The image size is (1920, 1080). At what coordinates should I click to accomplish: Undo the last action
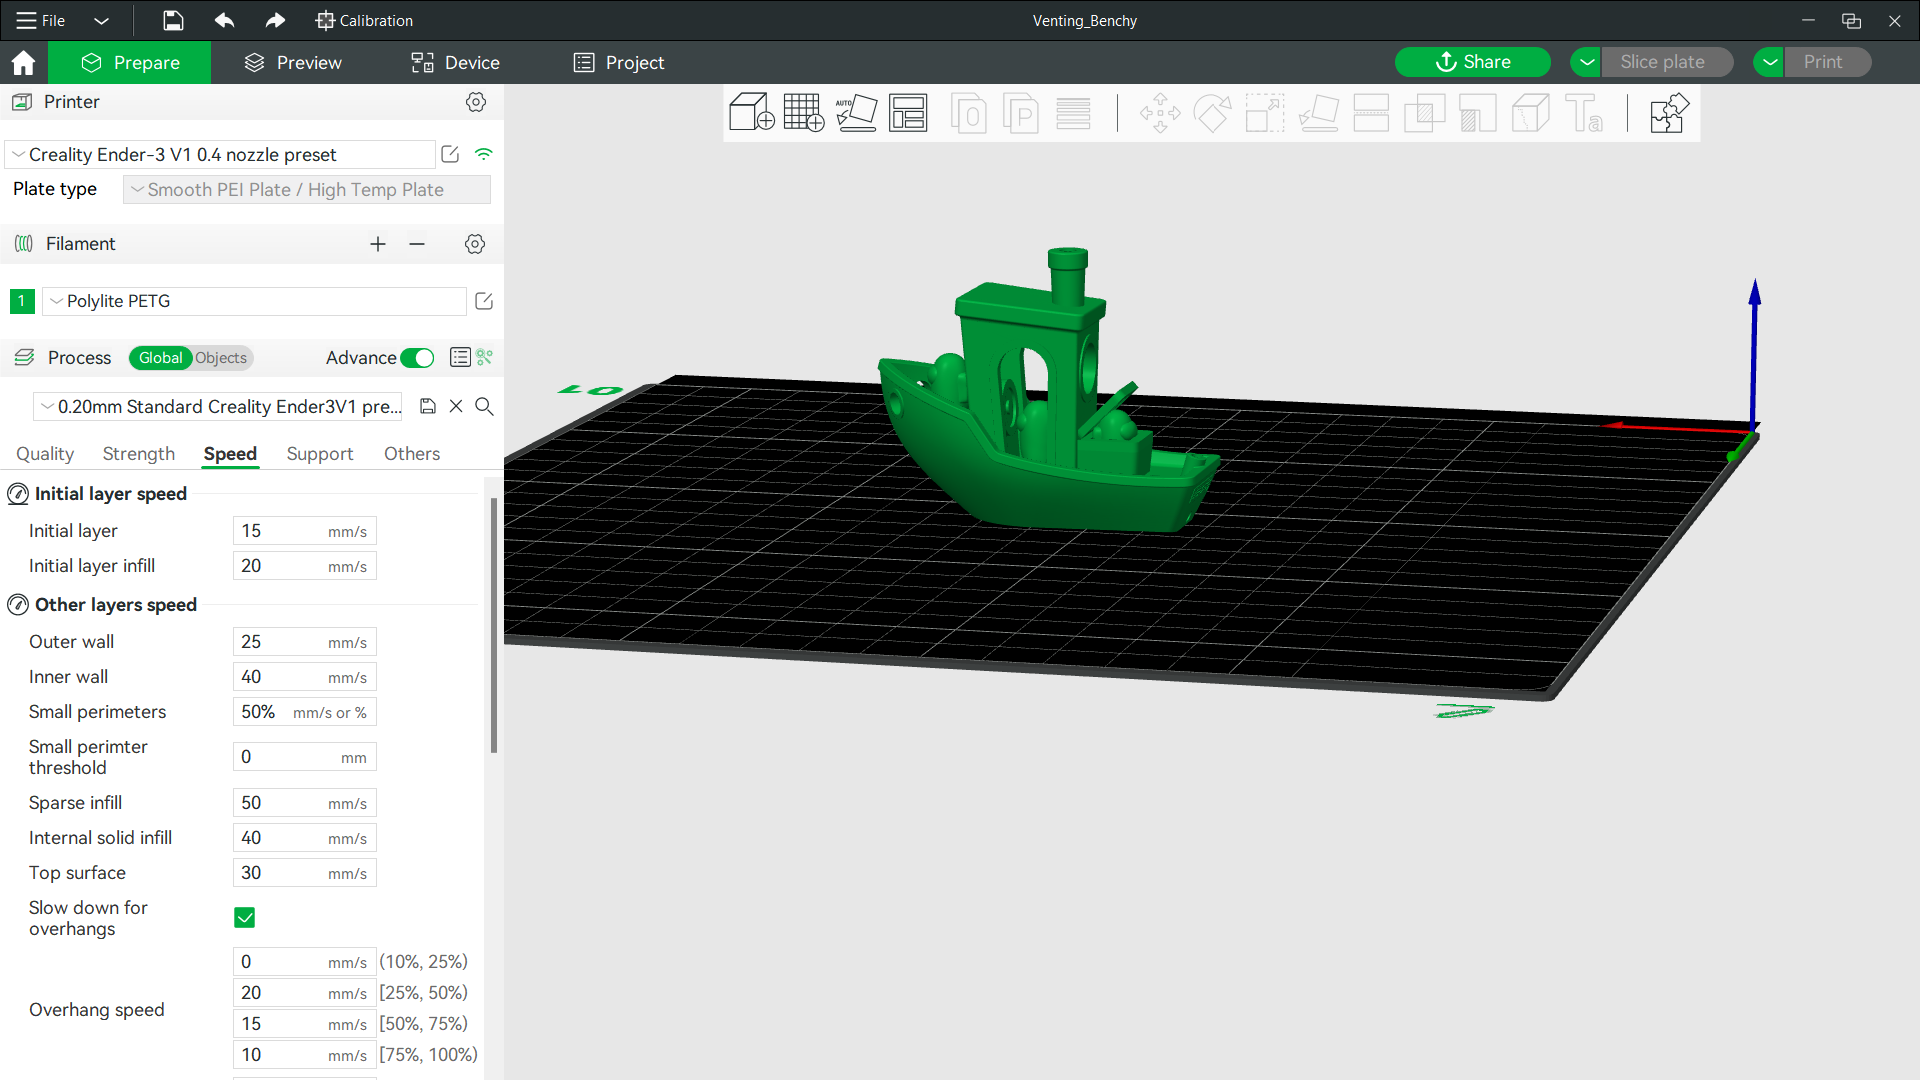point(224,20)
